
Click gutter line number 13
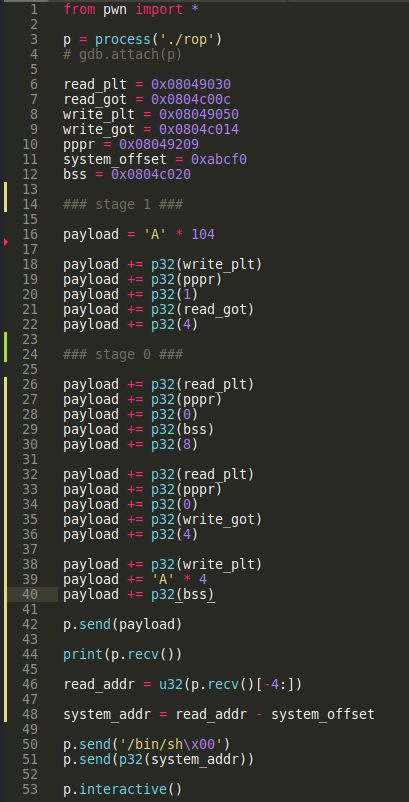tap(30, 189)
